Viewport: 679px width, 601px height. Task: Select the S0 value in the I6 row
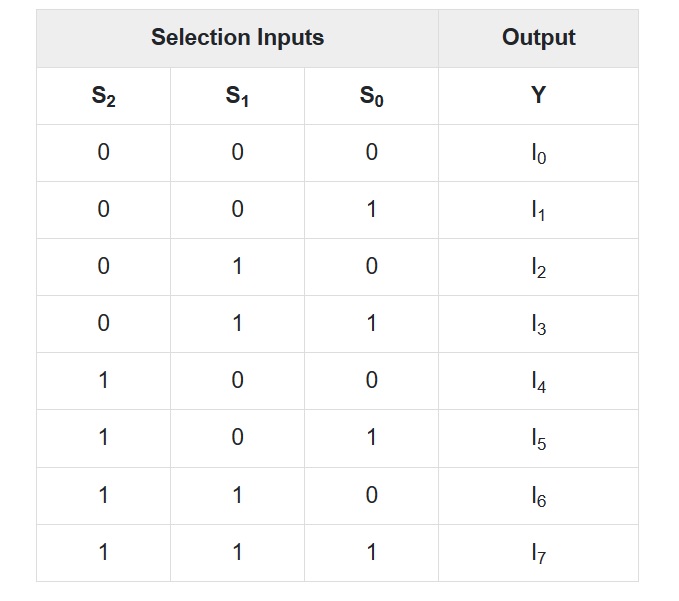[x=371, y=495]
